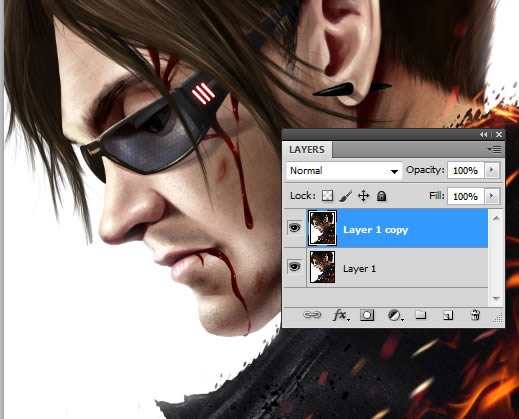Image resolution: width=519 pixels, height=419 pixels.
Task: Toggle lock position
Action: [363, 196]
